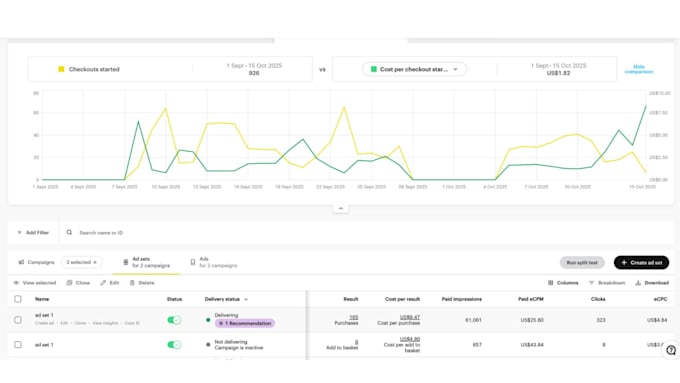The image size is (680, 383).
Task: Click eCPC column header
Action: tap(660, 299)
